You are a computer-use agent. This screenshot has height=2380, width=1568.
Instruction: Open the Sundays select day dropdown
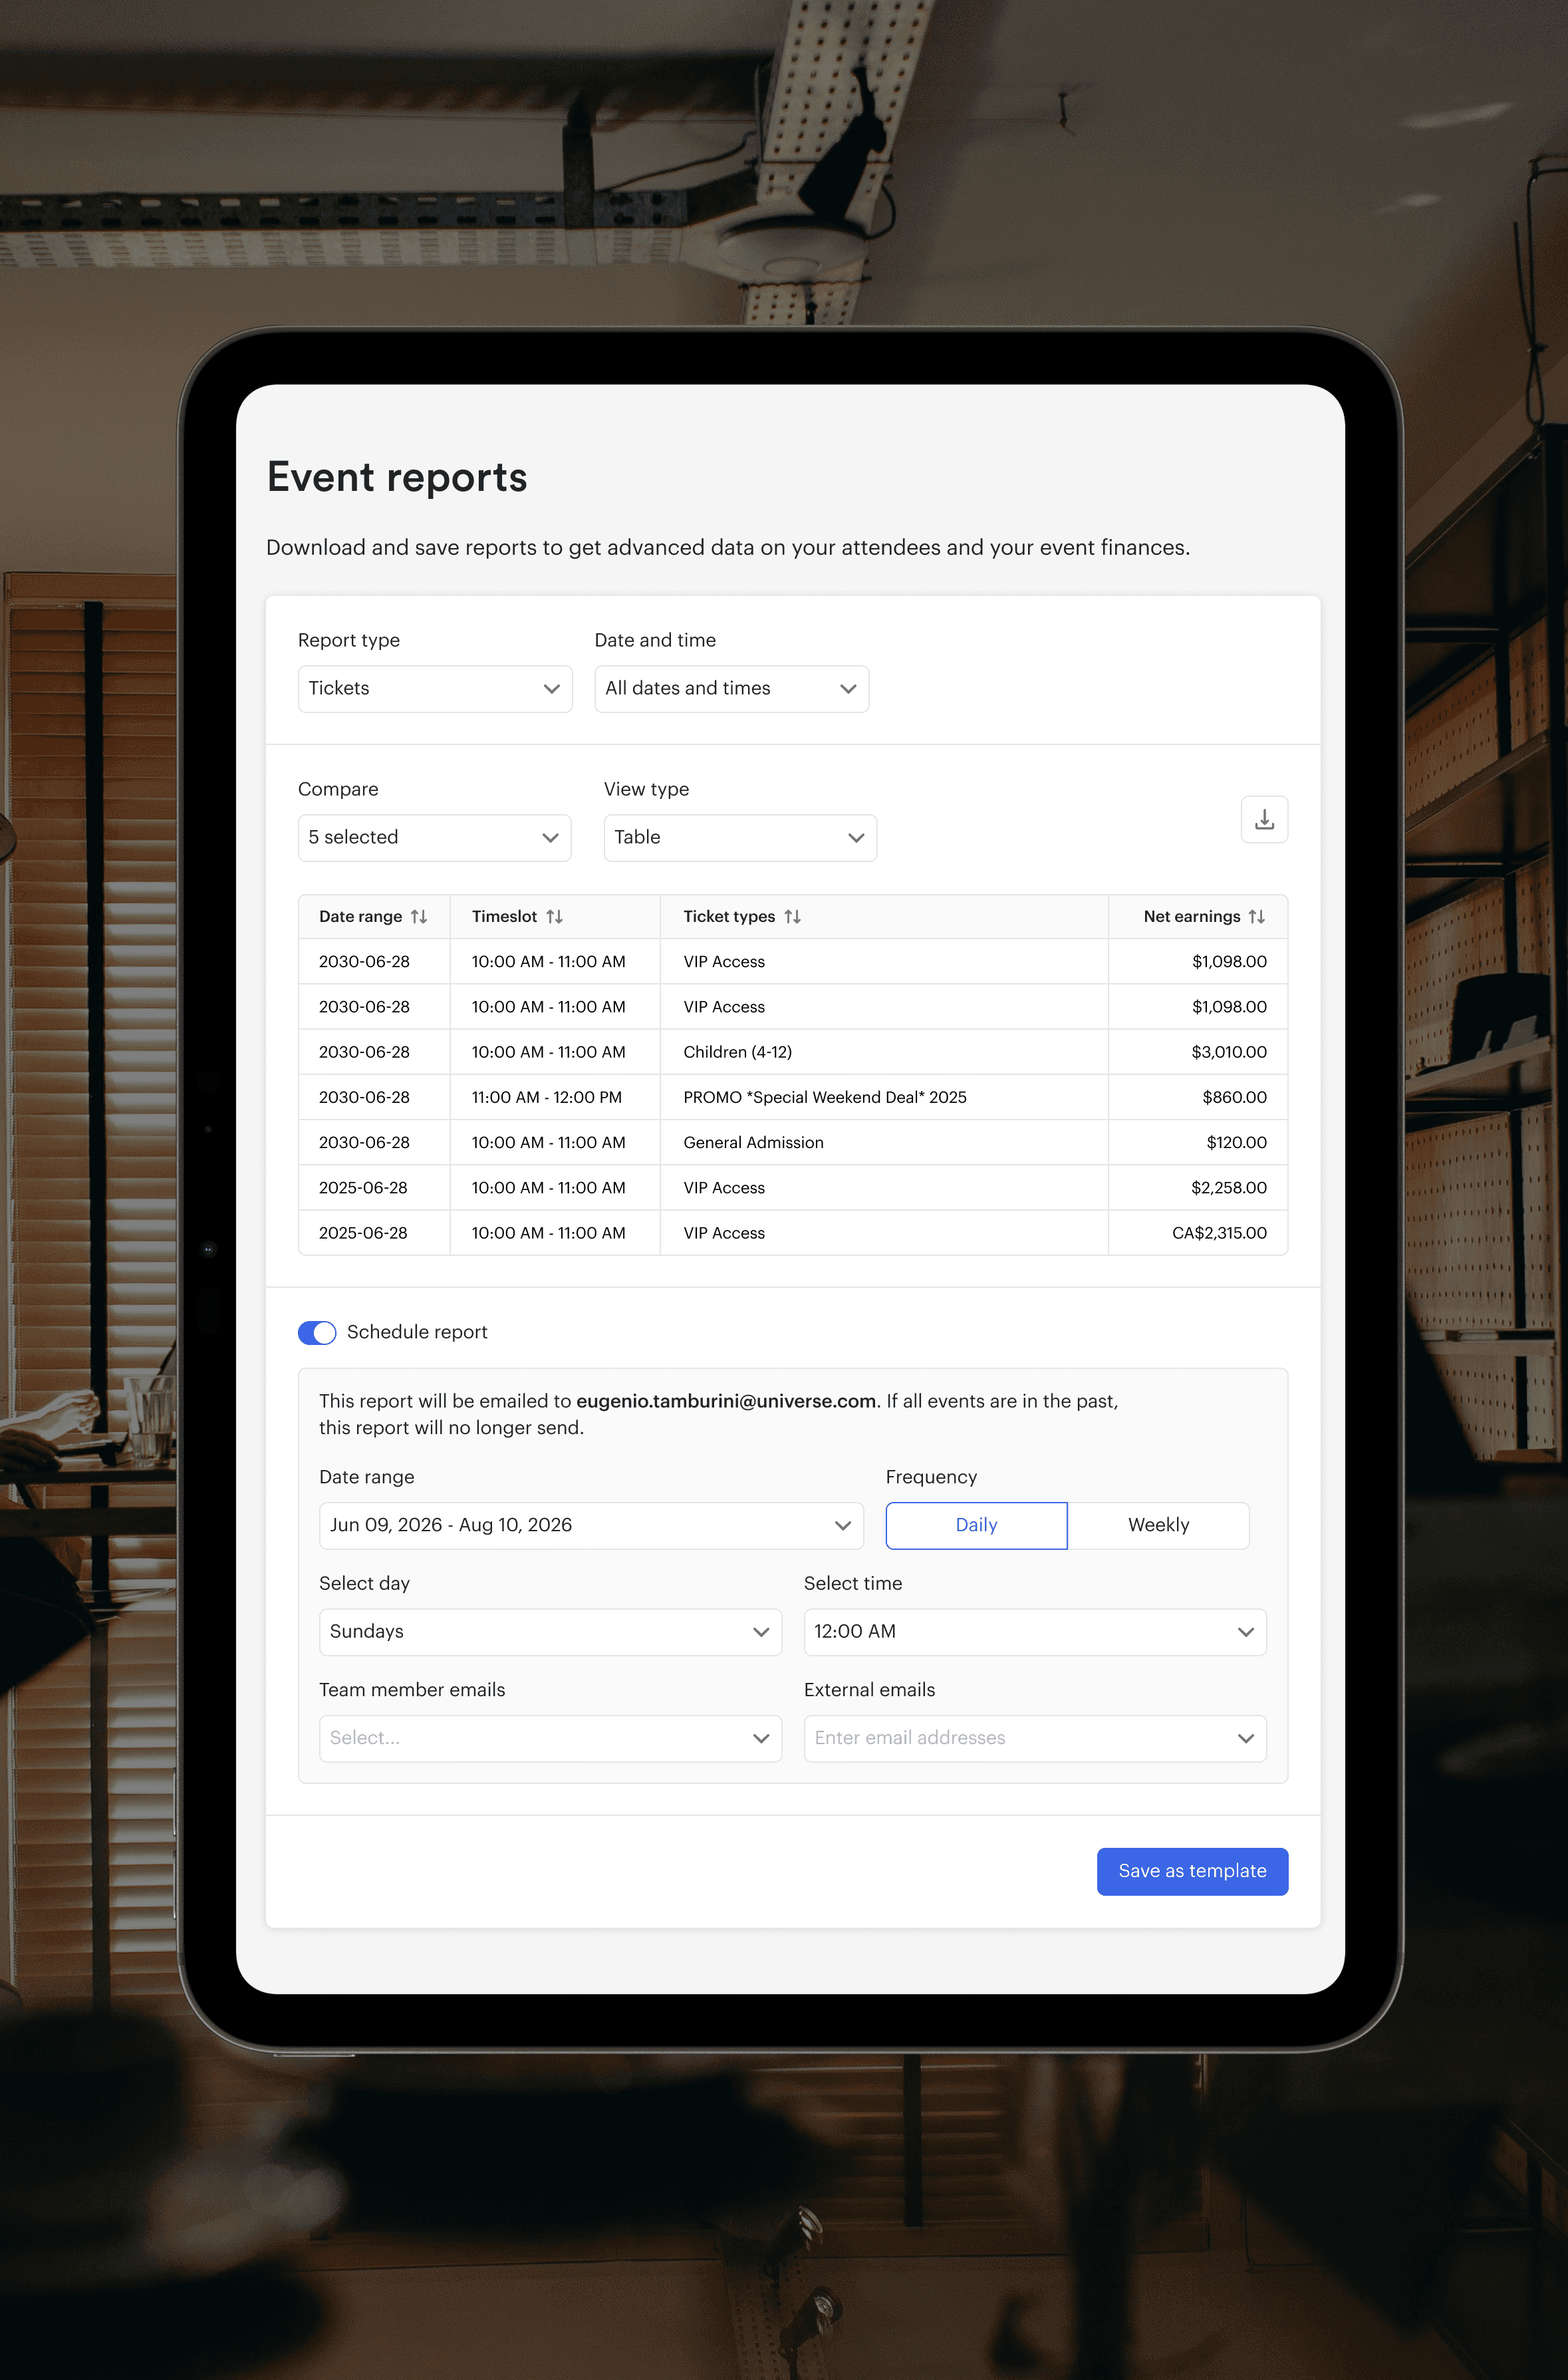[550, 1632]
